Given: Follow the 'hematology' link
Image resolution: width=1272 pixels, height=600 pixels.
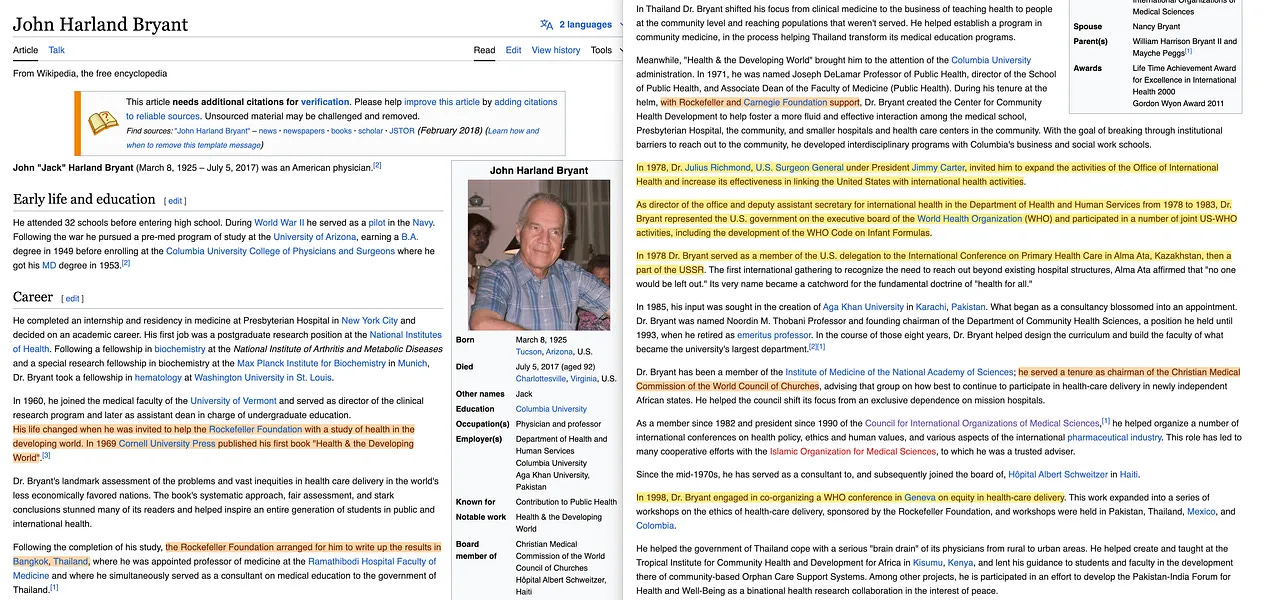Looking at the screenshot, I should [x=158, y=377].
